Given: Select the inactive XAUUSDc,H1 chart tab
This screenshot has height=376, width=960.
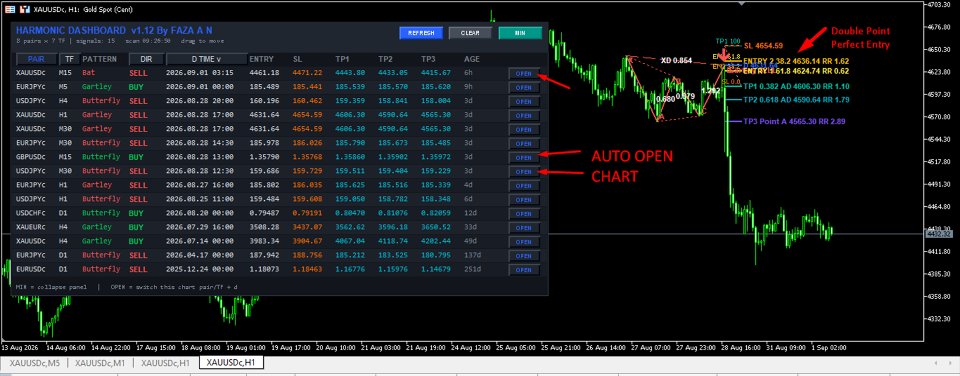Looking at the screenshot, I should [166, 363].
